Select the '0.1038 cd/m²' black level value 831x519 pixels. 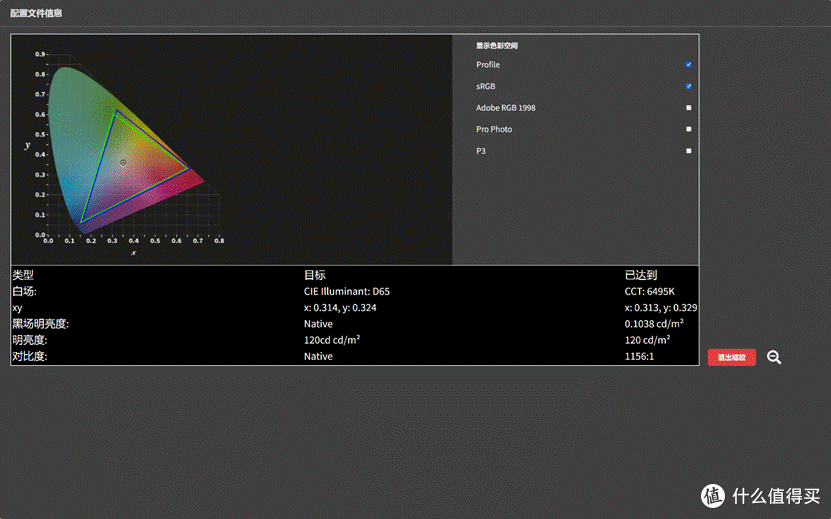click(x=653, y=323)
